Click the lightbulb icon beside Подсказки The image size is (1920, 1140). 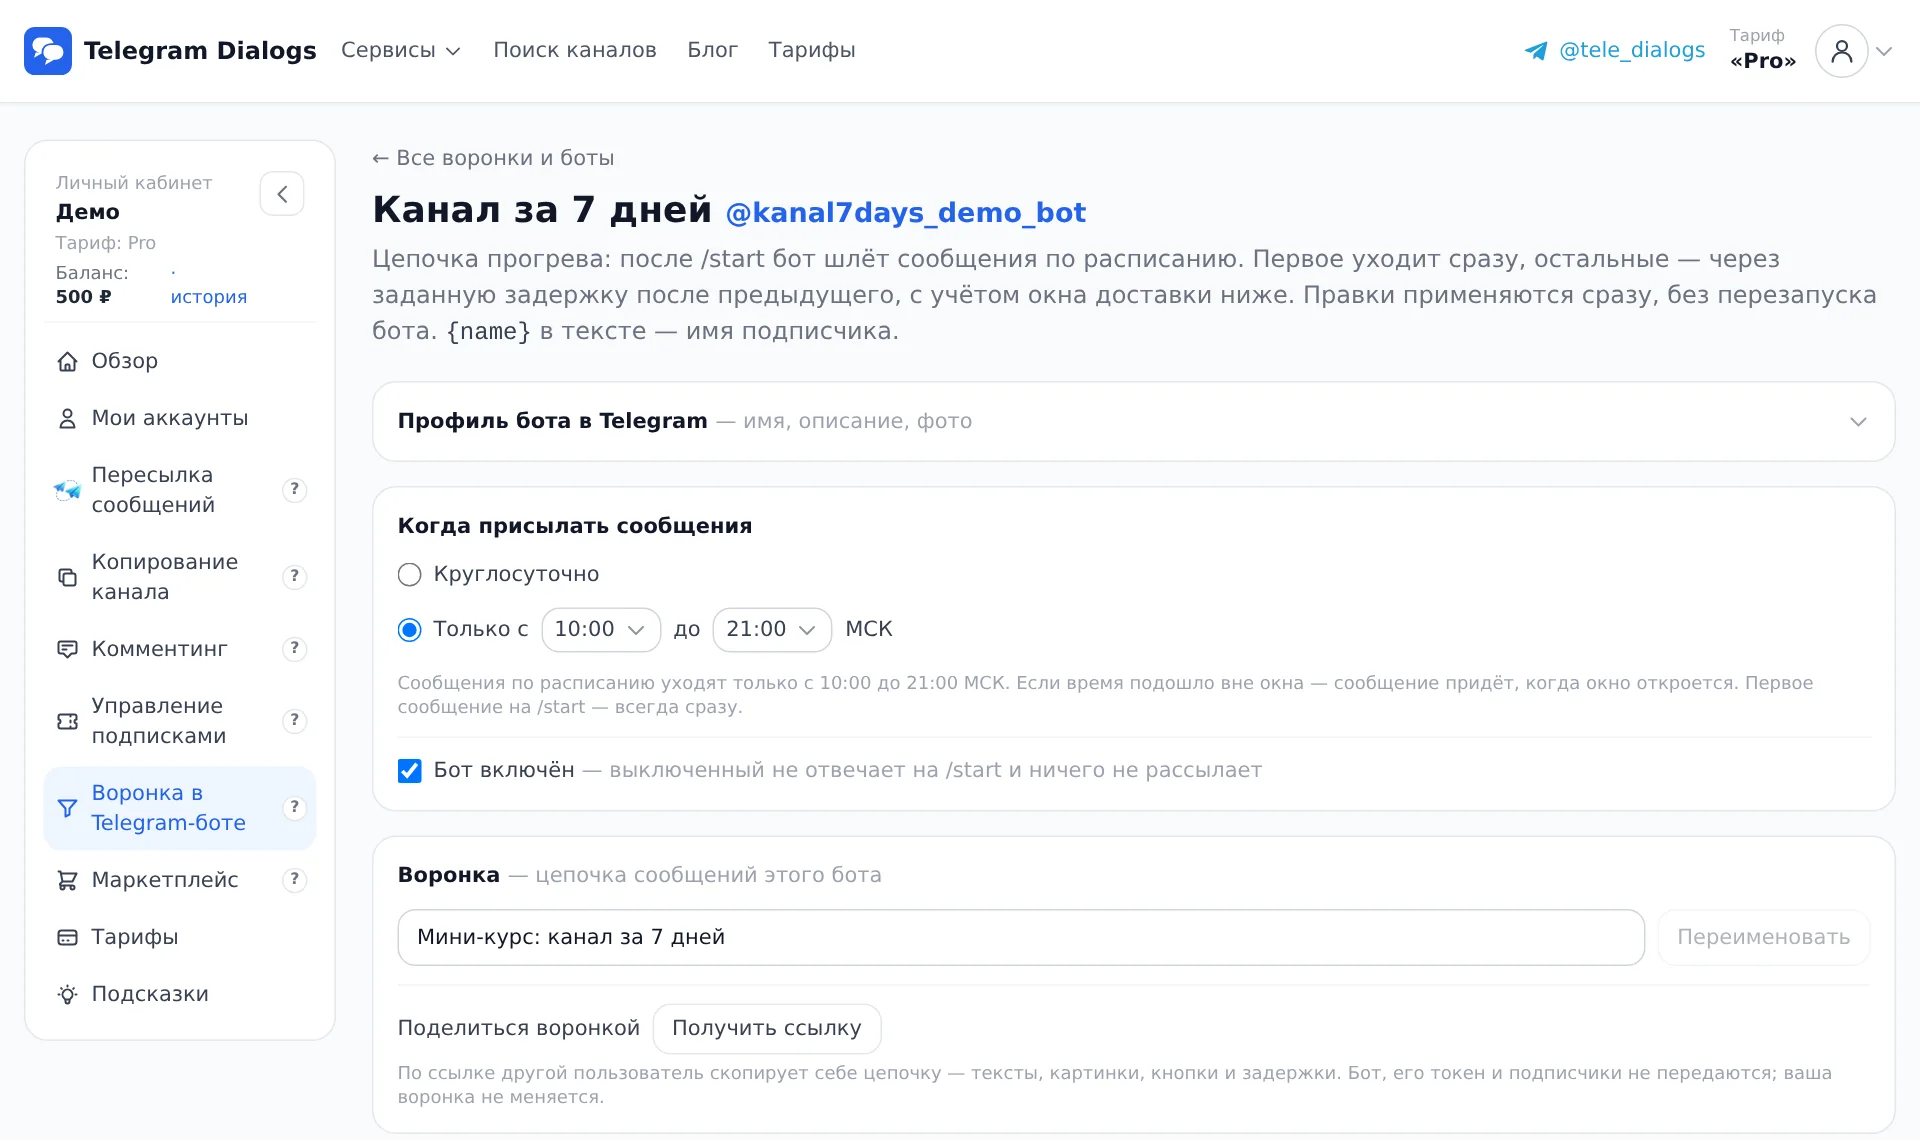(x=67, y=994)
